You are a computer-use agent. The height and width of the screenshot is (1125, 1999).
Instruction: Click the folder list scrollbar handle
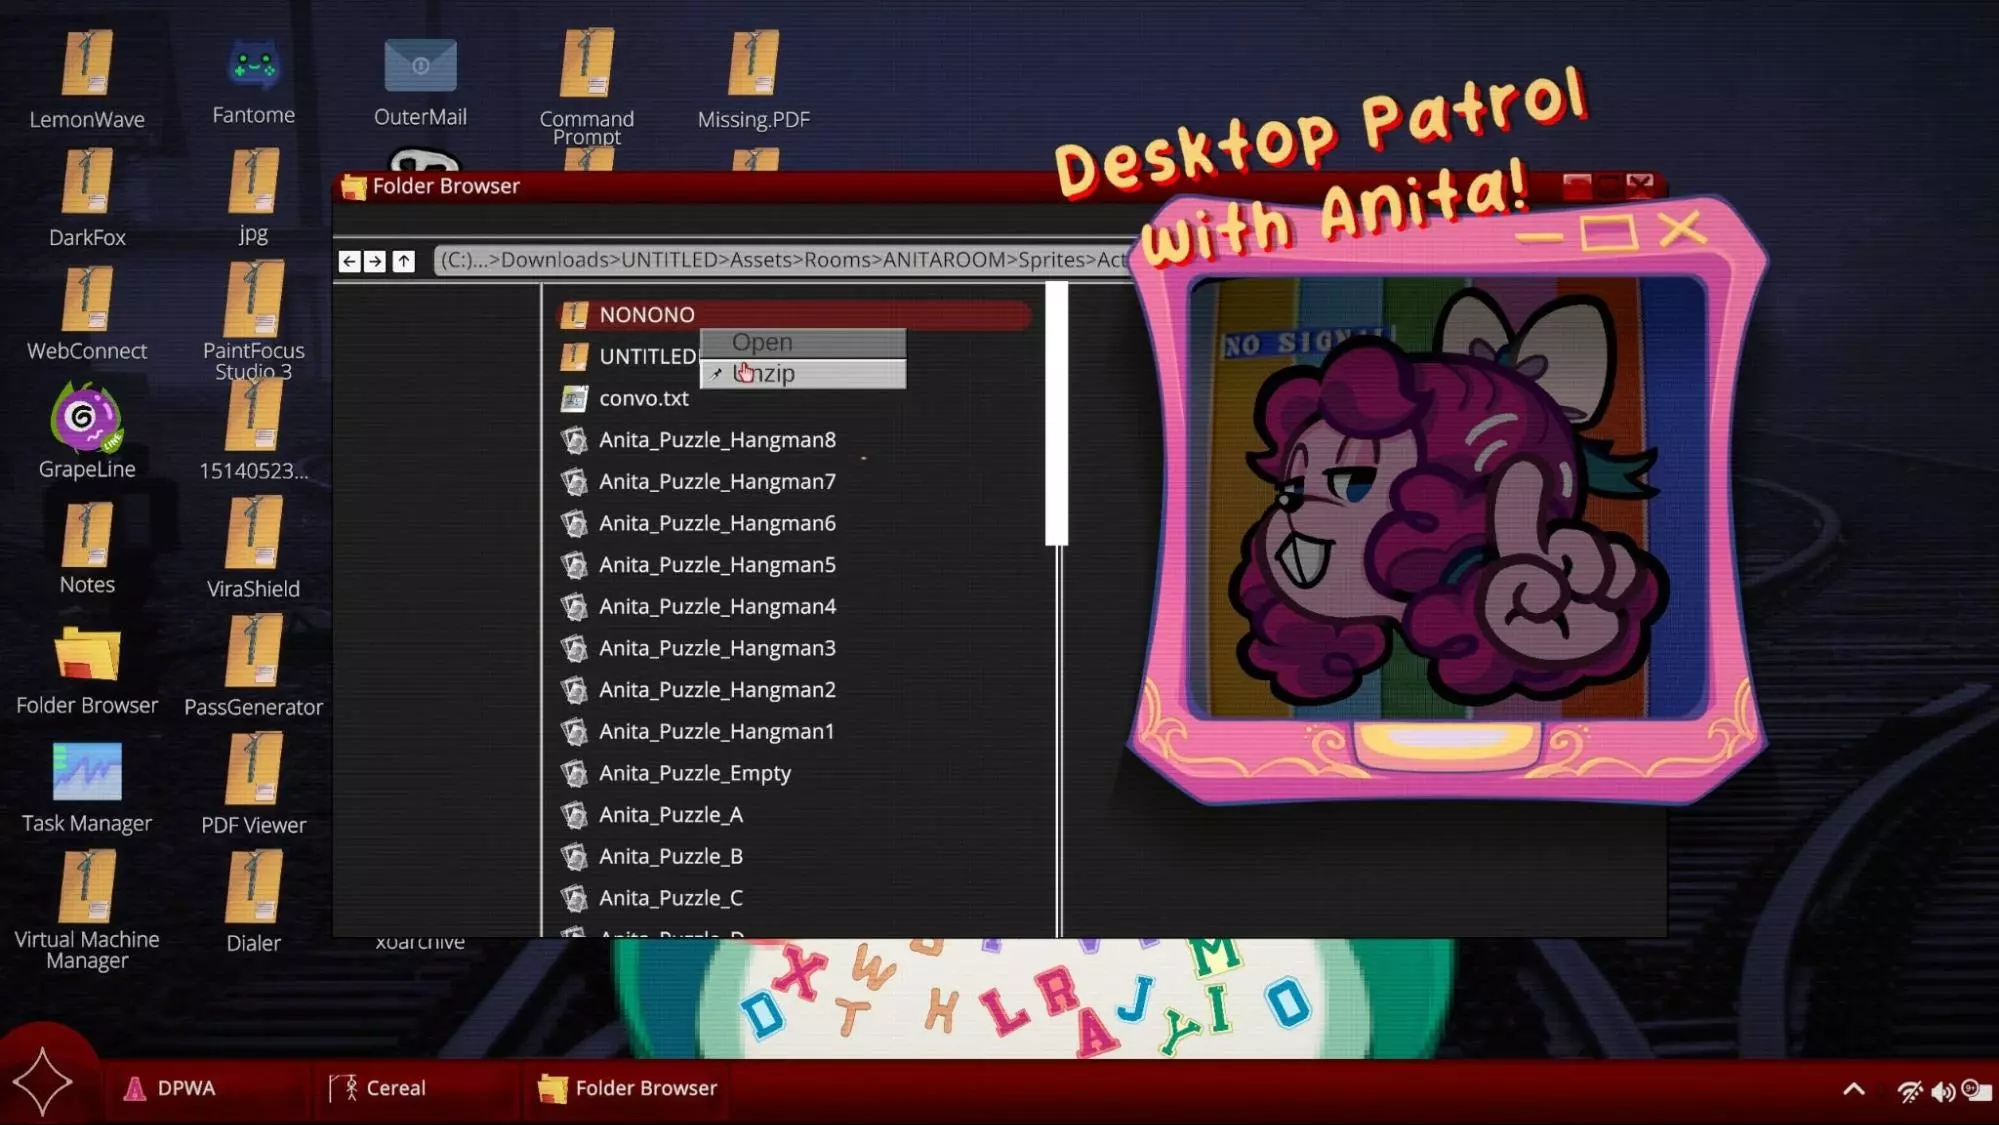click(1056, 415)
